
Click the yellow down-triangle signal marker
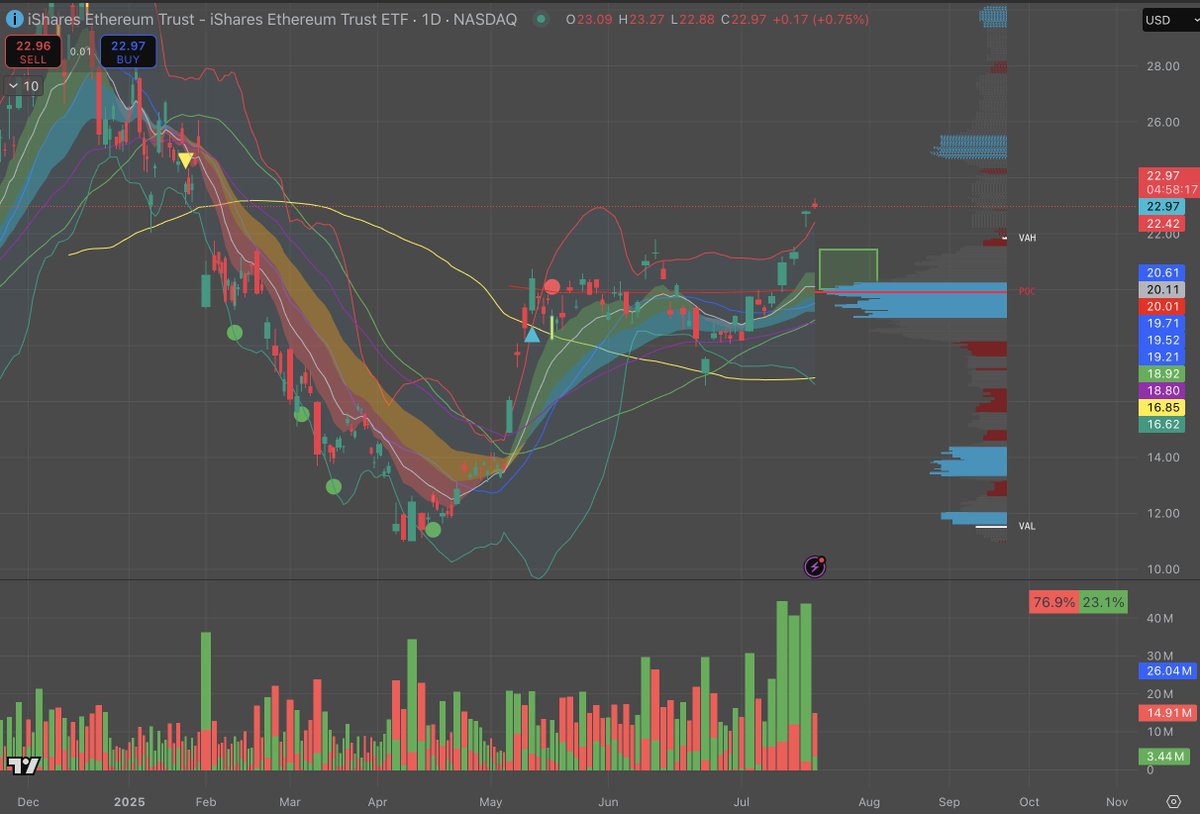pyautogui.click(x=186, y=160)
